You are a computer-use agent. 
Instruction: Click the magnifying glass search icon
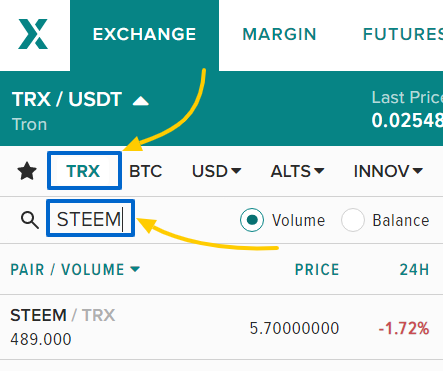point(29,220)
